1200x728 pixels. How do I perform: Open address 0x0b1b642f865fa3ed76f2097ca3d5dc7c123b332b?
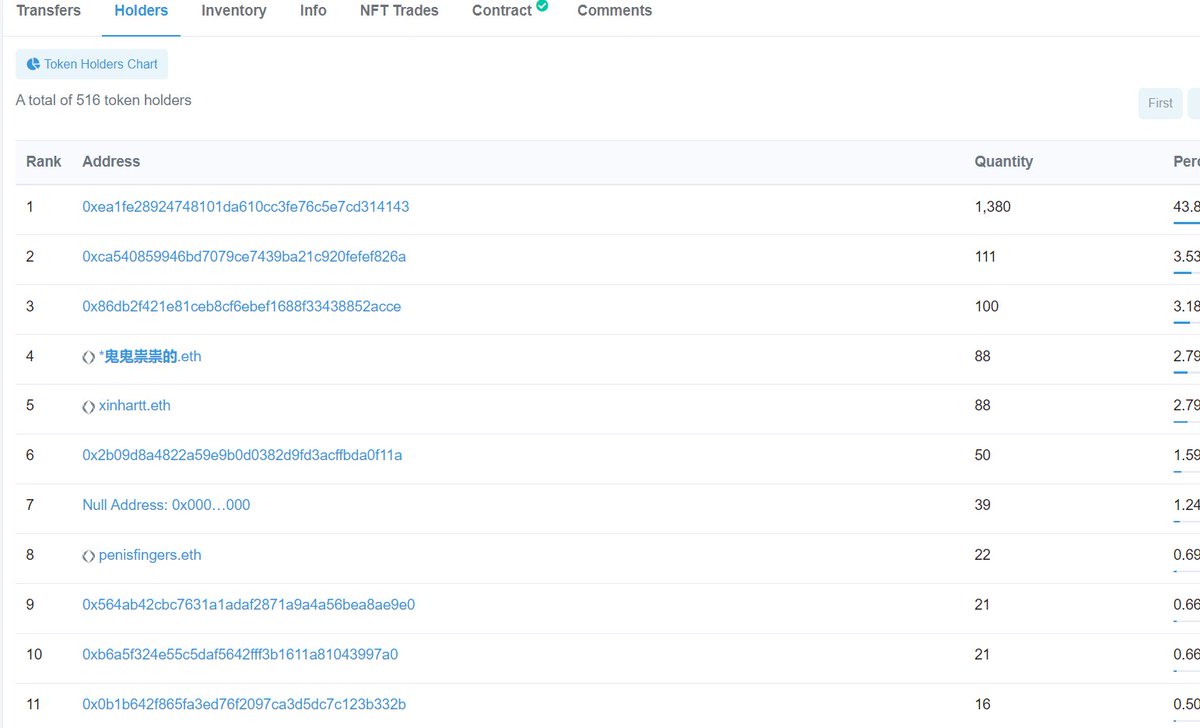pos(244,704)
